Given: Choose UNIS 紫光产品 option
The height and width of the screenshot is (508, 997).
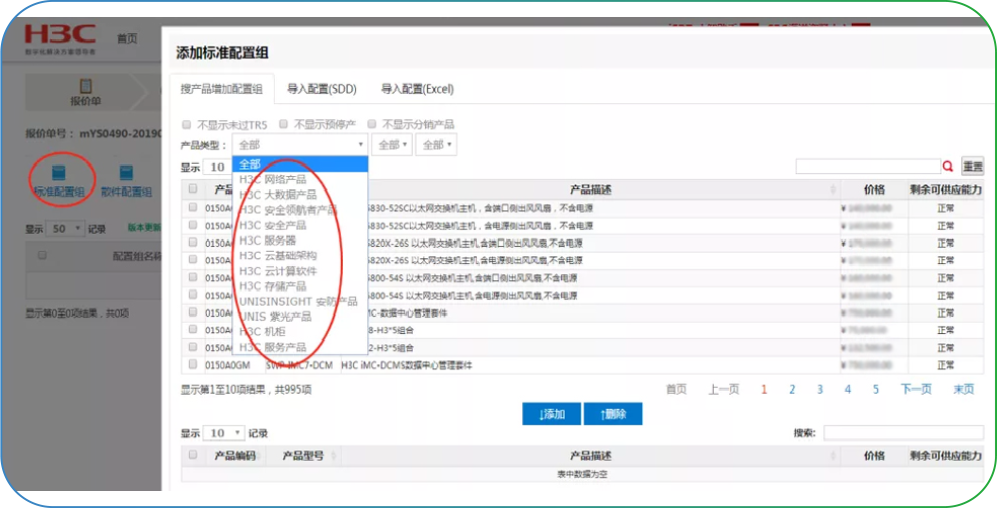Looking at the screenshot, I should [300, 317].
